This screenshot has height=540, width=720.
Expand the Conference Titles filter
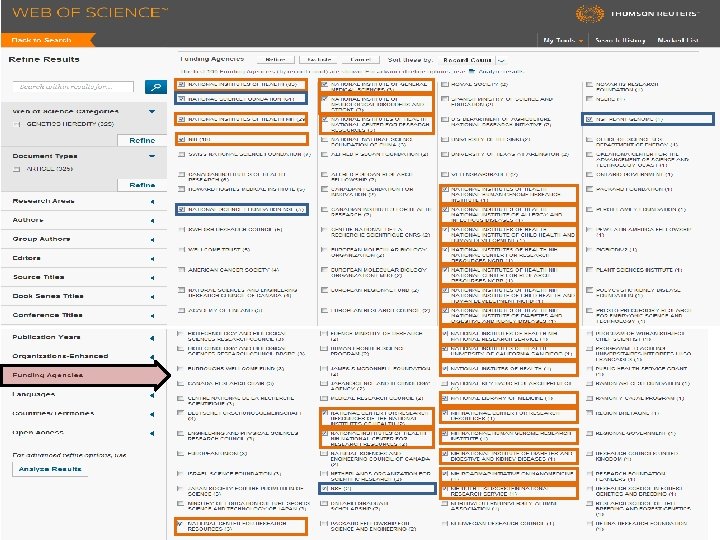pyautogui.click(x=152, y=316)
